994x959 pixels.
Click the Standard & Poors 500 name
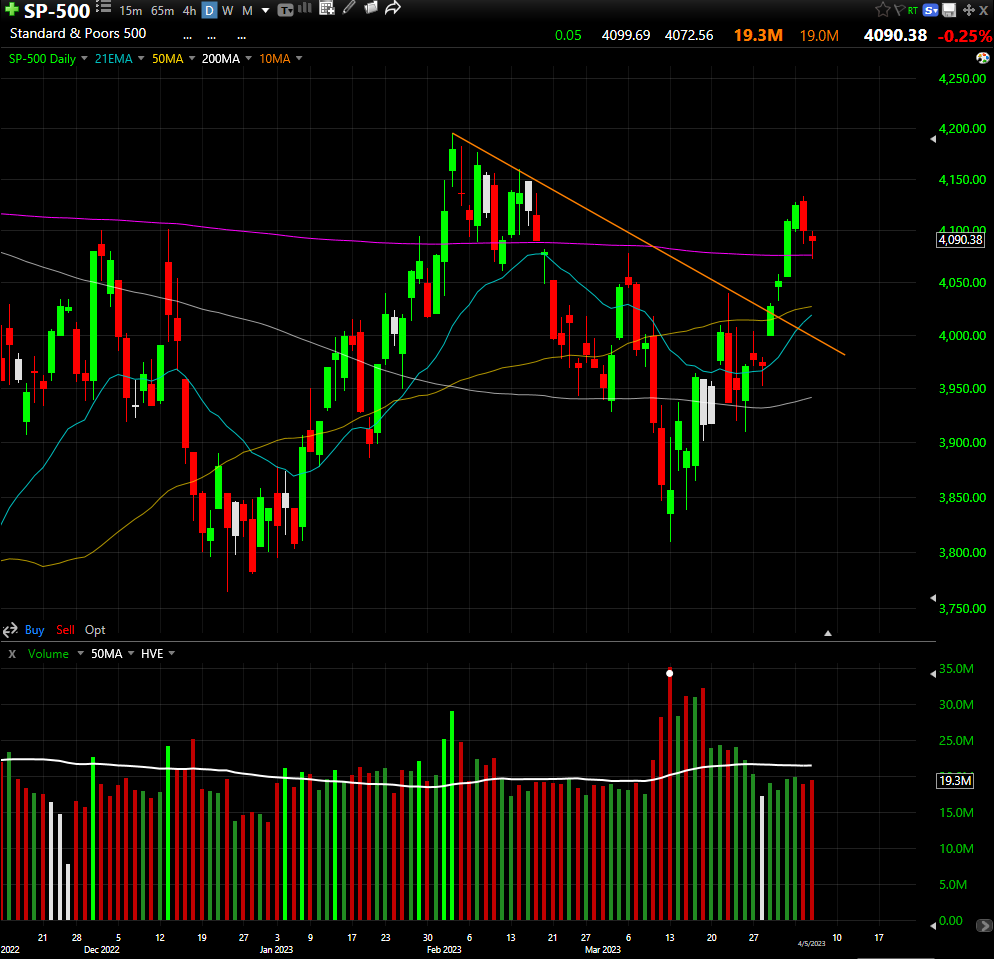pos(78,34)
